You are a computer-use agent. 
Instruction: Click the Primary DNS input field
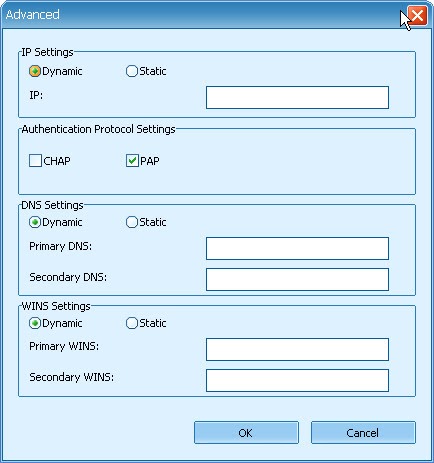point(297,248)
